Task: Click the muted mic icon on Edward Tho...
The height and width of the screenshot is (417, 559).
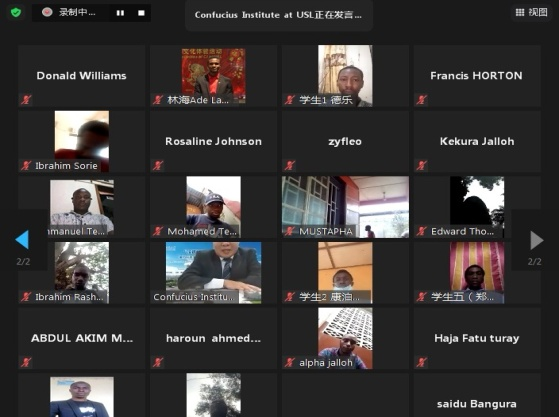Action: 421,231
